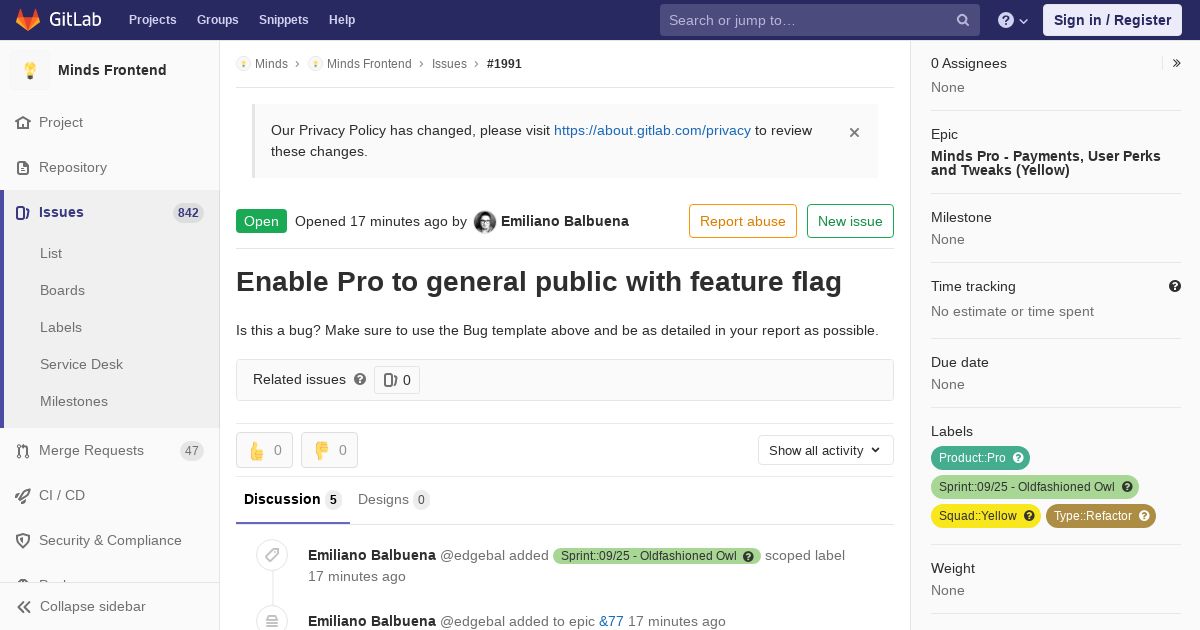Screen dimensions: 1200x630
Task: Click the Squad::Yellow label
Action: pyautogui.click(x=977, y=516)
